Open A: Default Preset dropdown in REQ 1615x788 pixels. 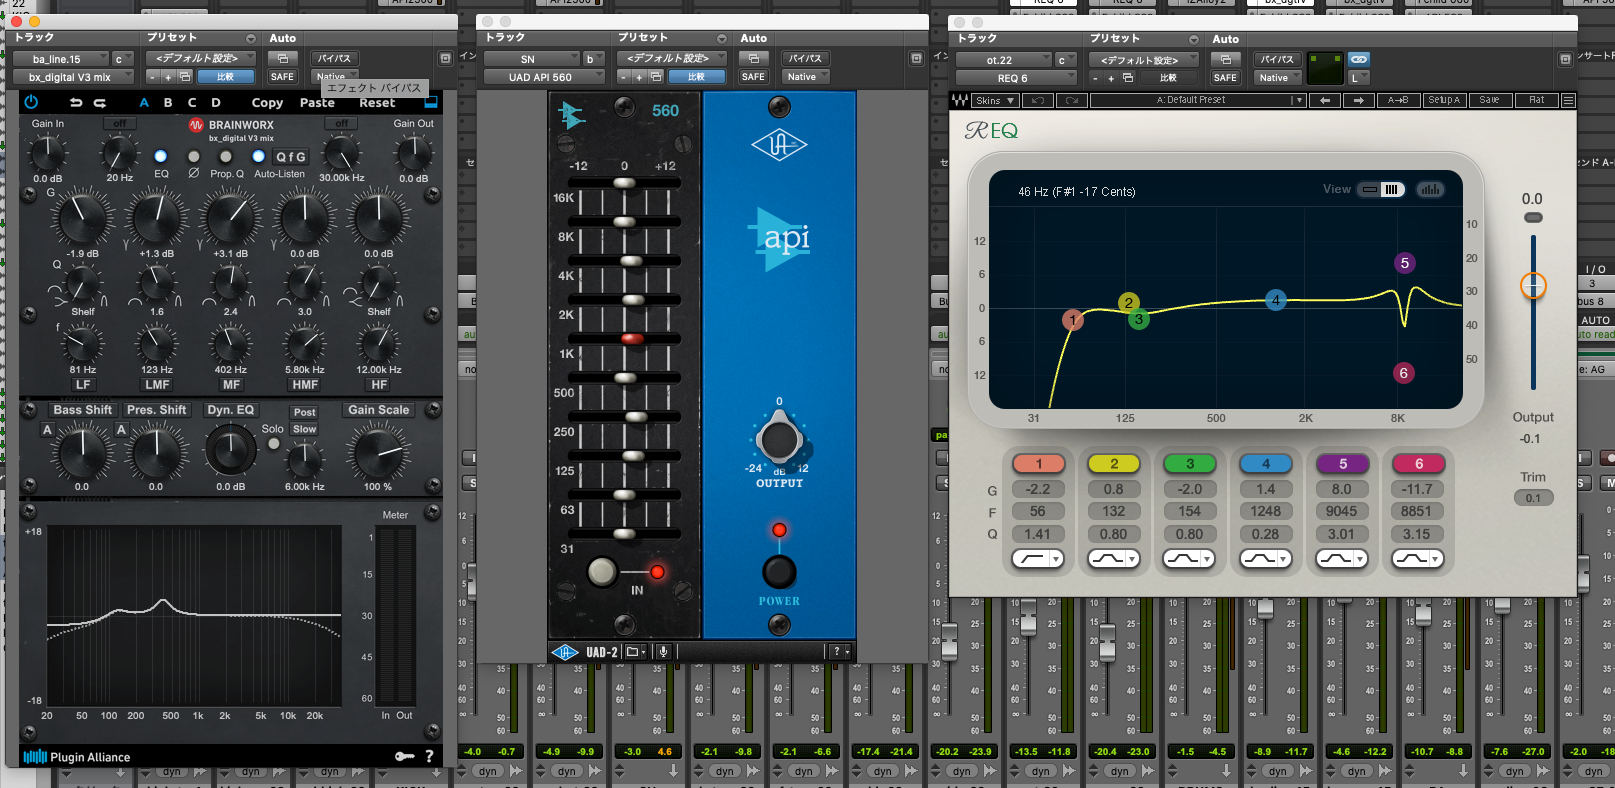pos(1197,100)
